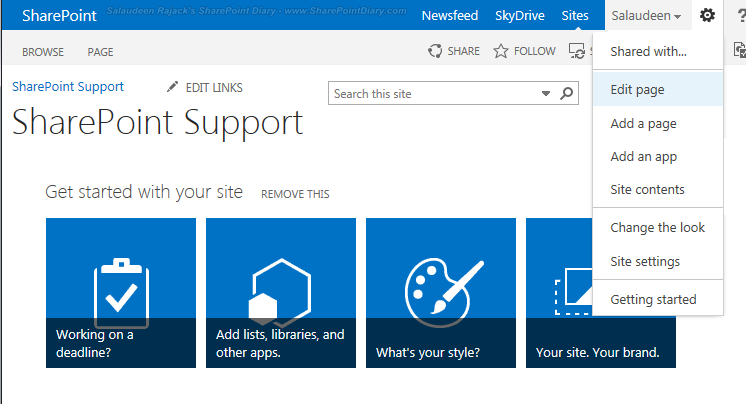Click the search magnifier icon
The image size is (746, 404).
[x=567, y=94]
